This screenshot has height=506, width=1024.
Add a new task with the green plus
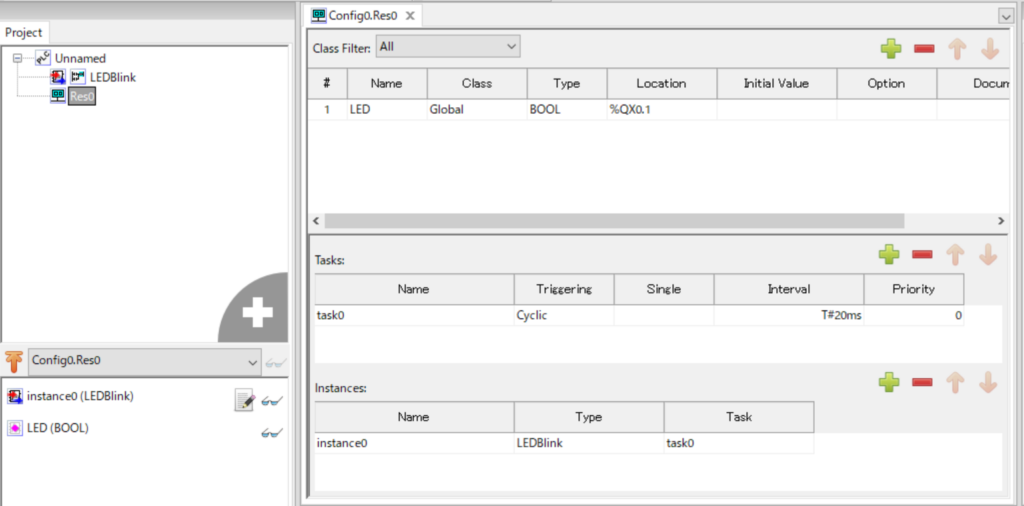tap(889, 255)
